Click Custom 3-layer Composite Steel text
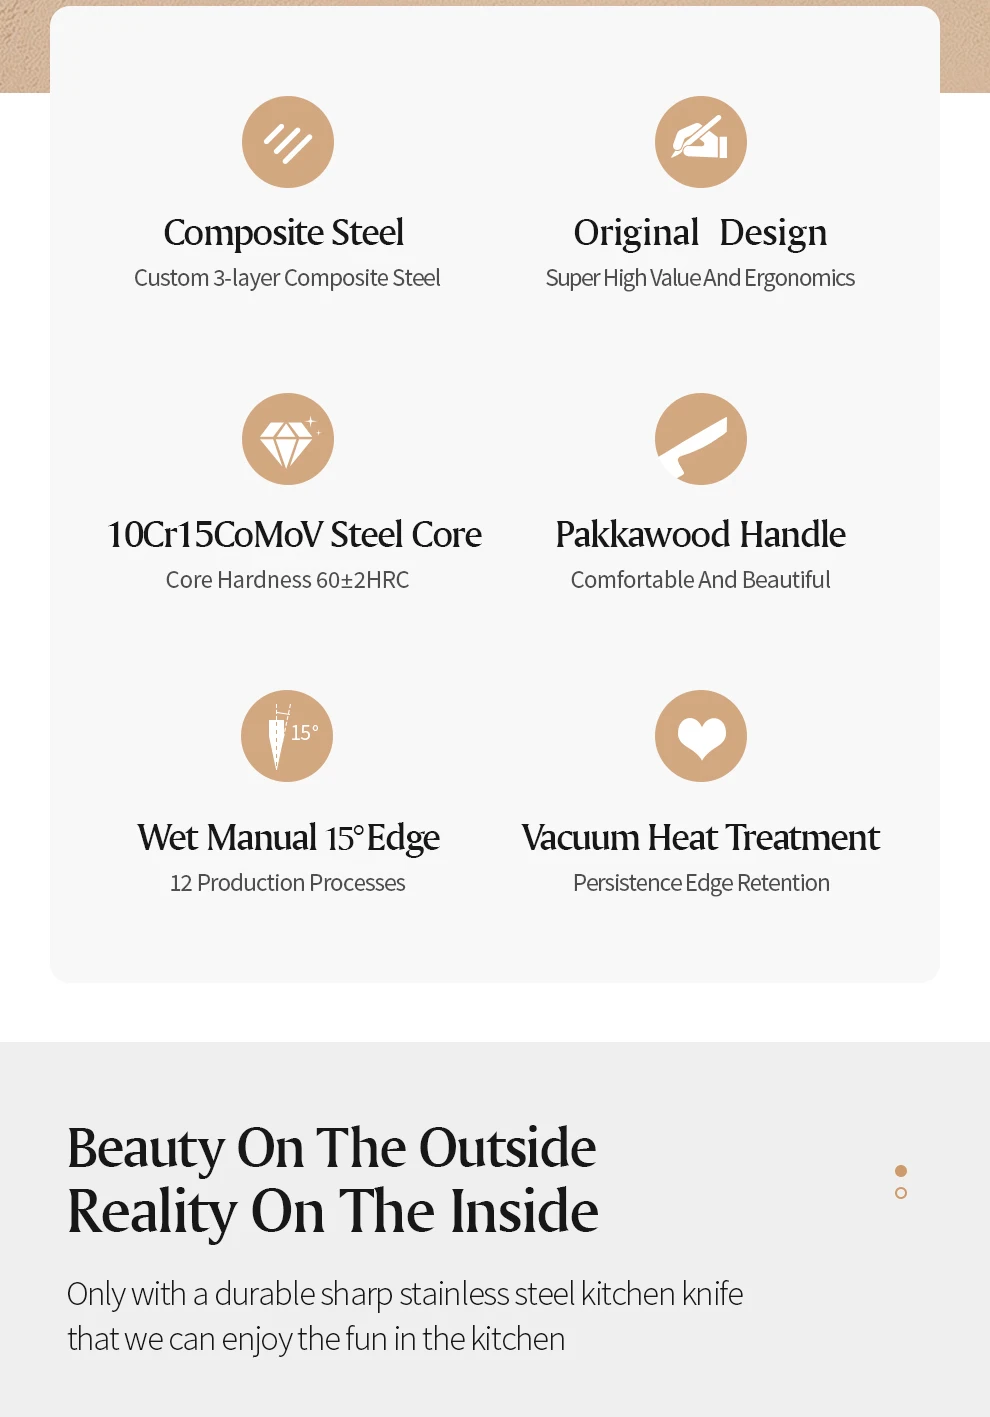 pyautogui.click(x=287, y=278)
